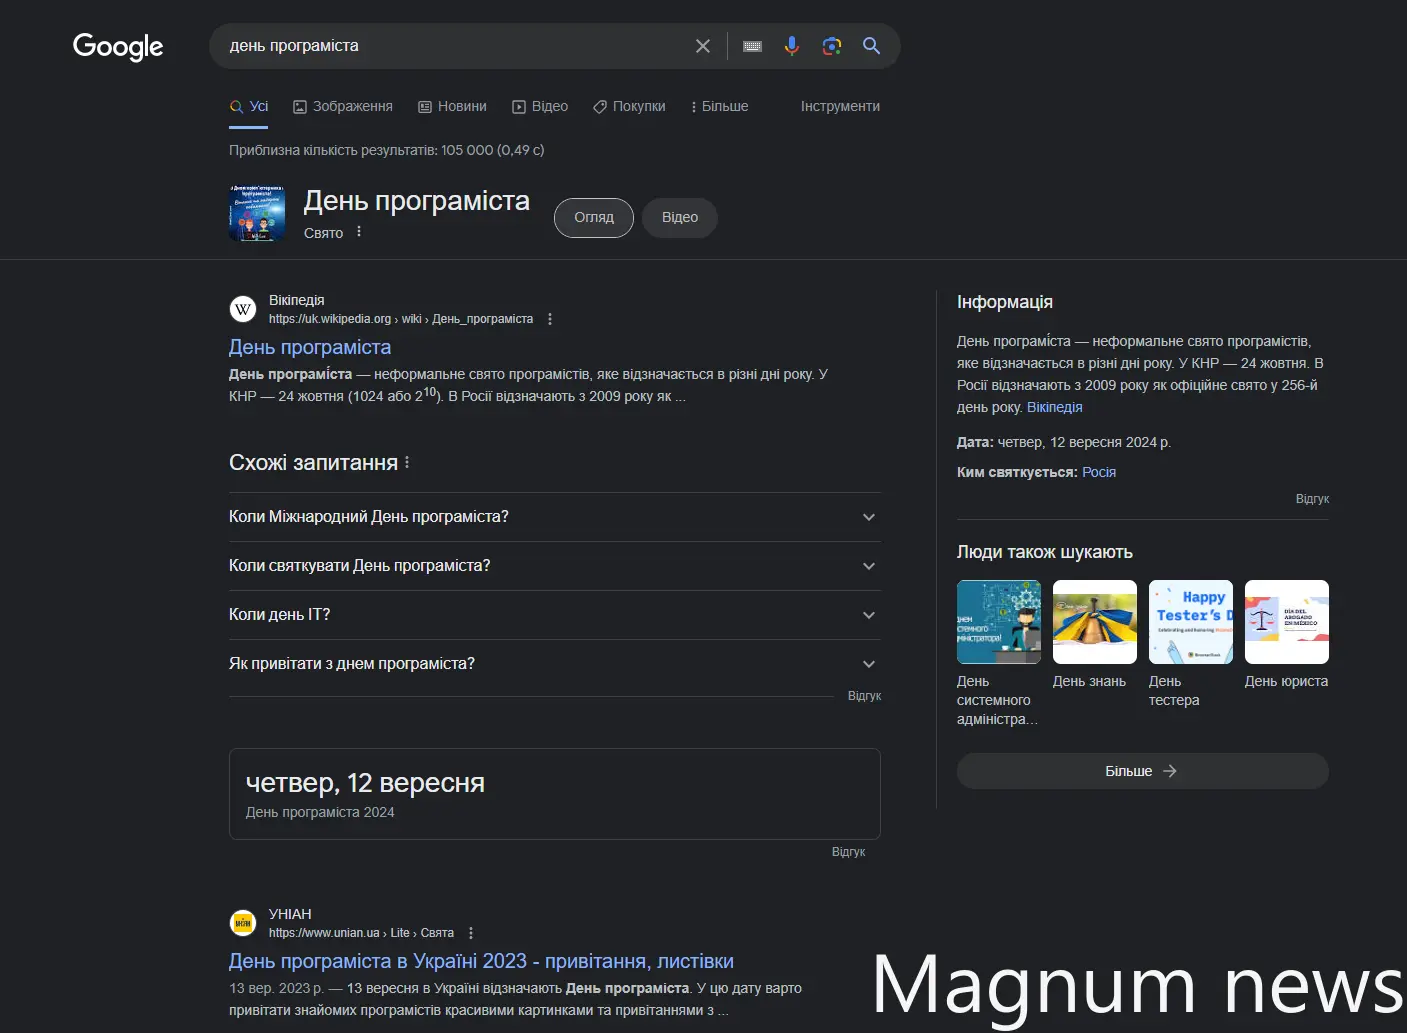The image size is (1407, 1033).
Task: Open the Більше tabs menu
Action: [x=719, y=106]
